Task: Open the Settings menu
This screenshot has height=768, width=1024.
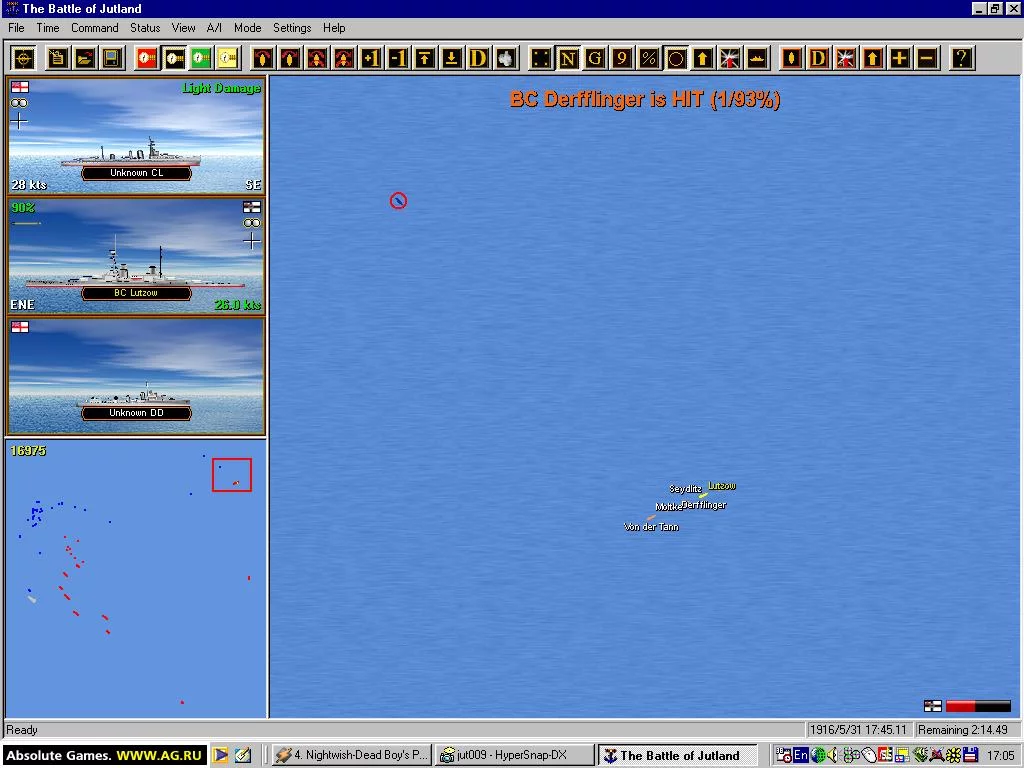Action: [x=292, y=27]
